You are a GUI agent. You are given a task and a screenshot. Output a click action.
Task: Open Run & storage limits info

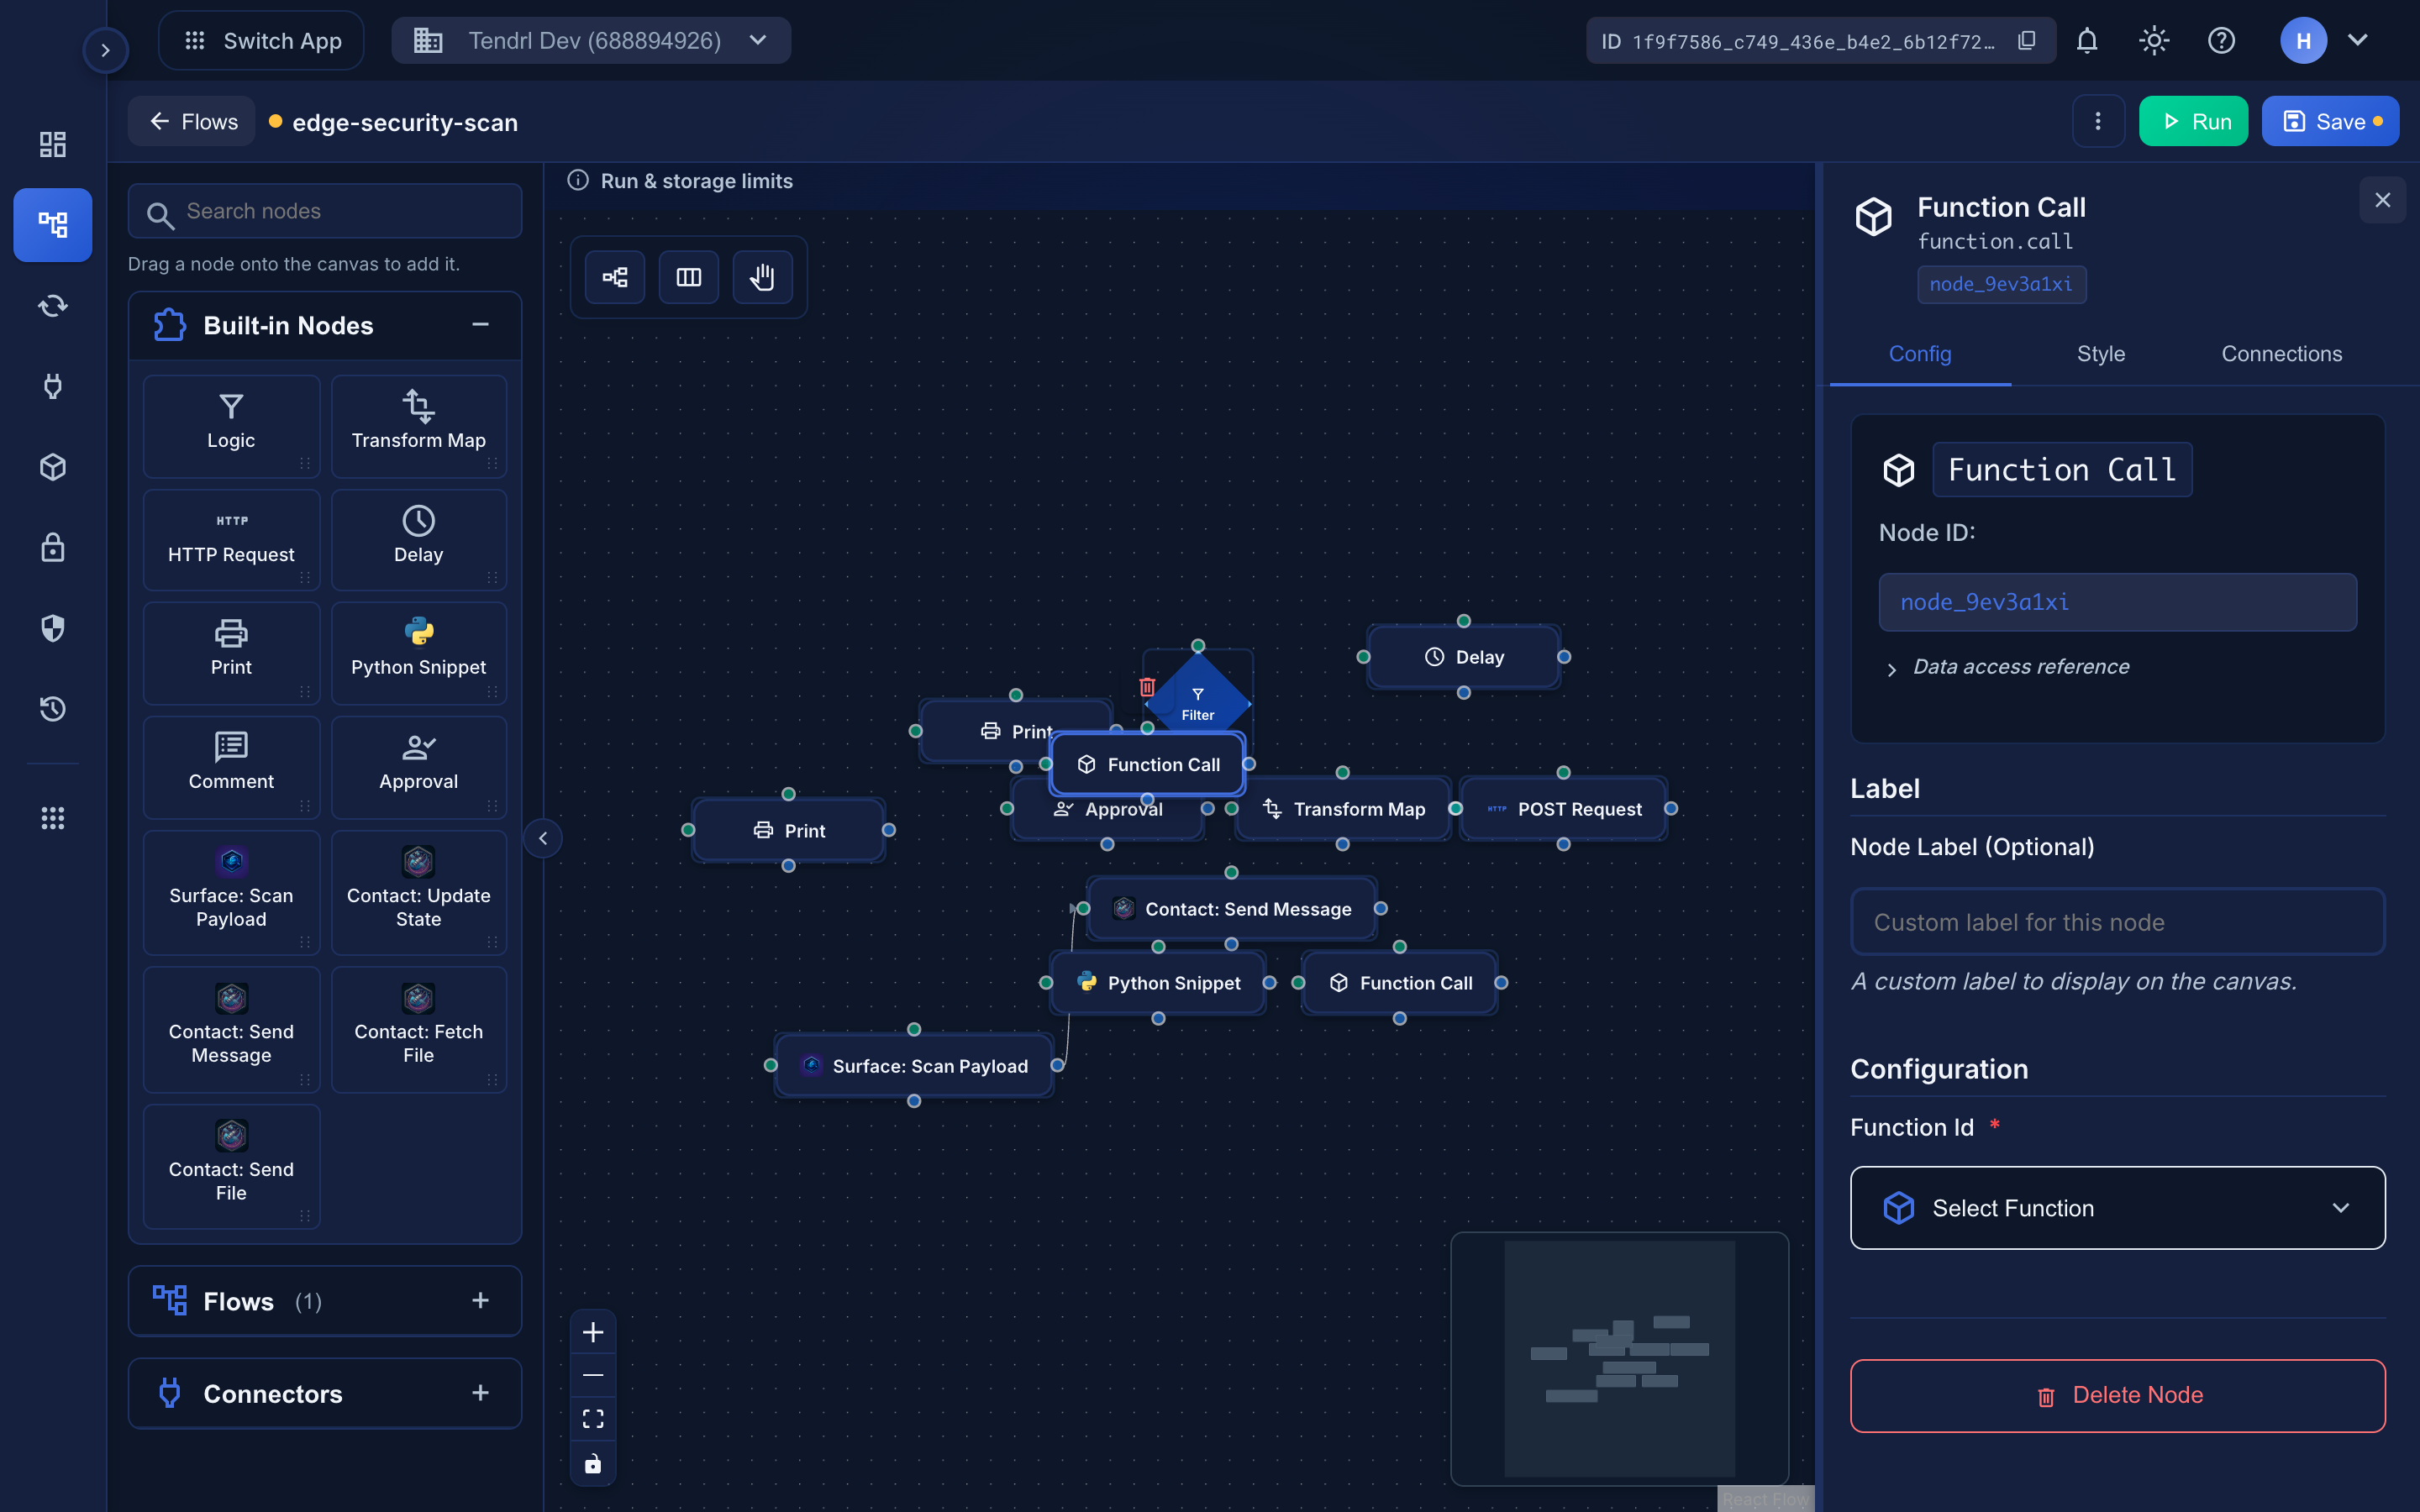(680, 181)
